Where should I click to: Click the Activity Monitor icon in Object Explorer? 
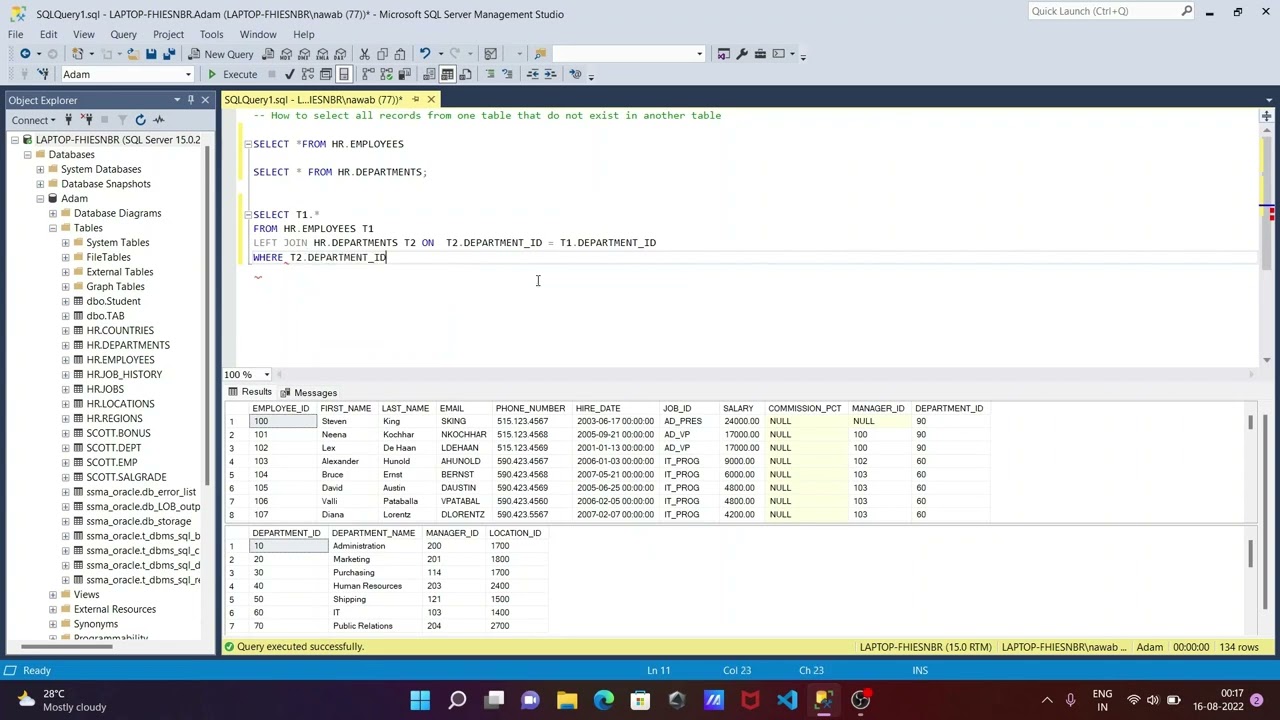[x=158, y=120]
